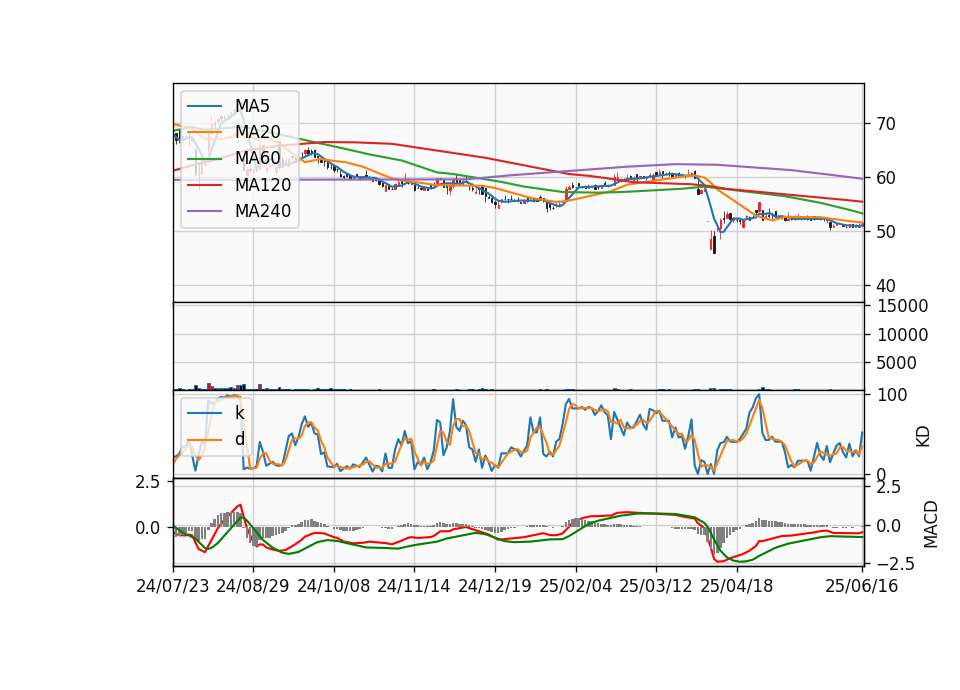Click the purple MA240 legend line sample
Image resolution: width=960 pixels, height=690 pixels.
point(204,211)
